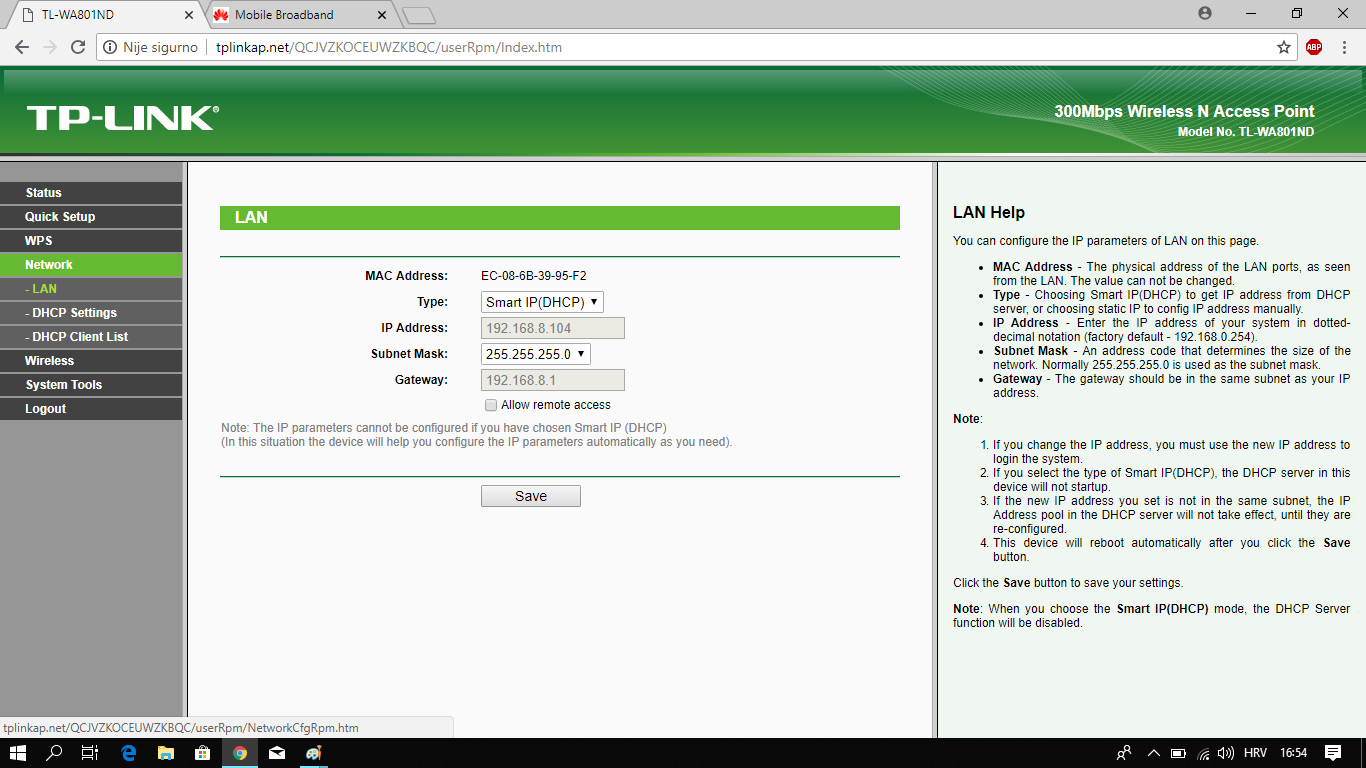Image resolution: width=1366 pixels, height=768 pixels.
Task: Open the WPS sidebar item
Action: pyautogui.click(x=91, y=241)
